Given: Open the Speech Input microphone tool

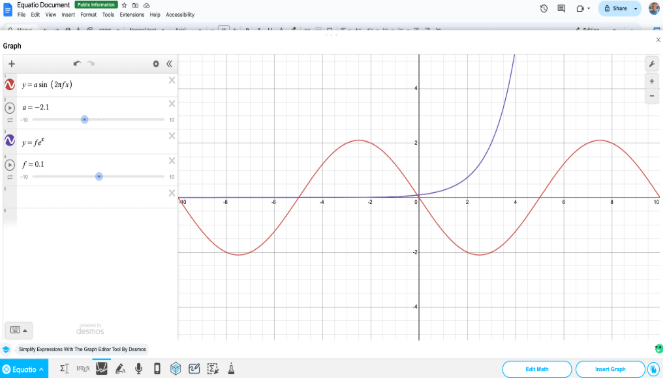Looking at the screenshot, I should [x=138, y=369].
